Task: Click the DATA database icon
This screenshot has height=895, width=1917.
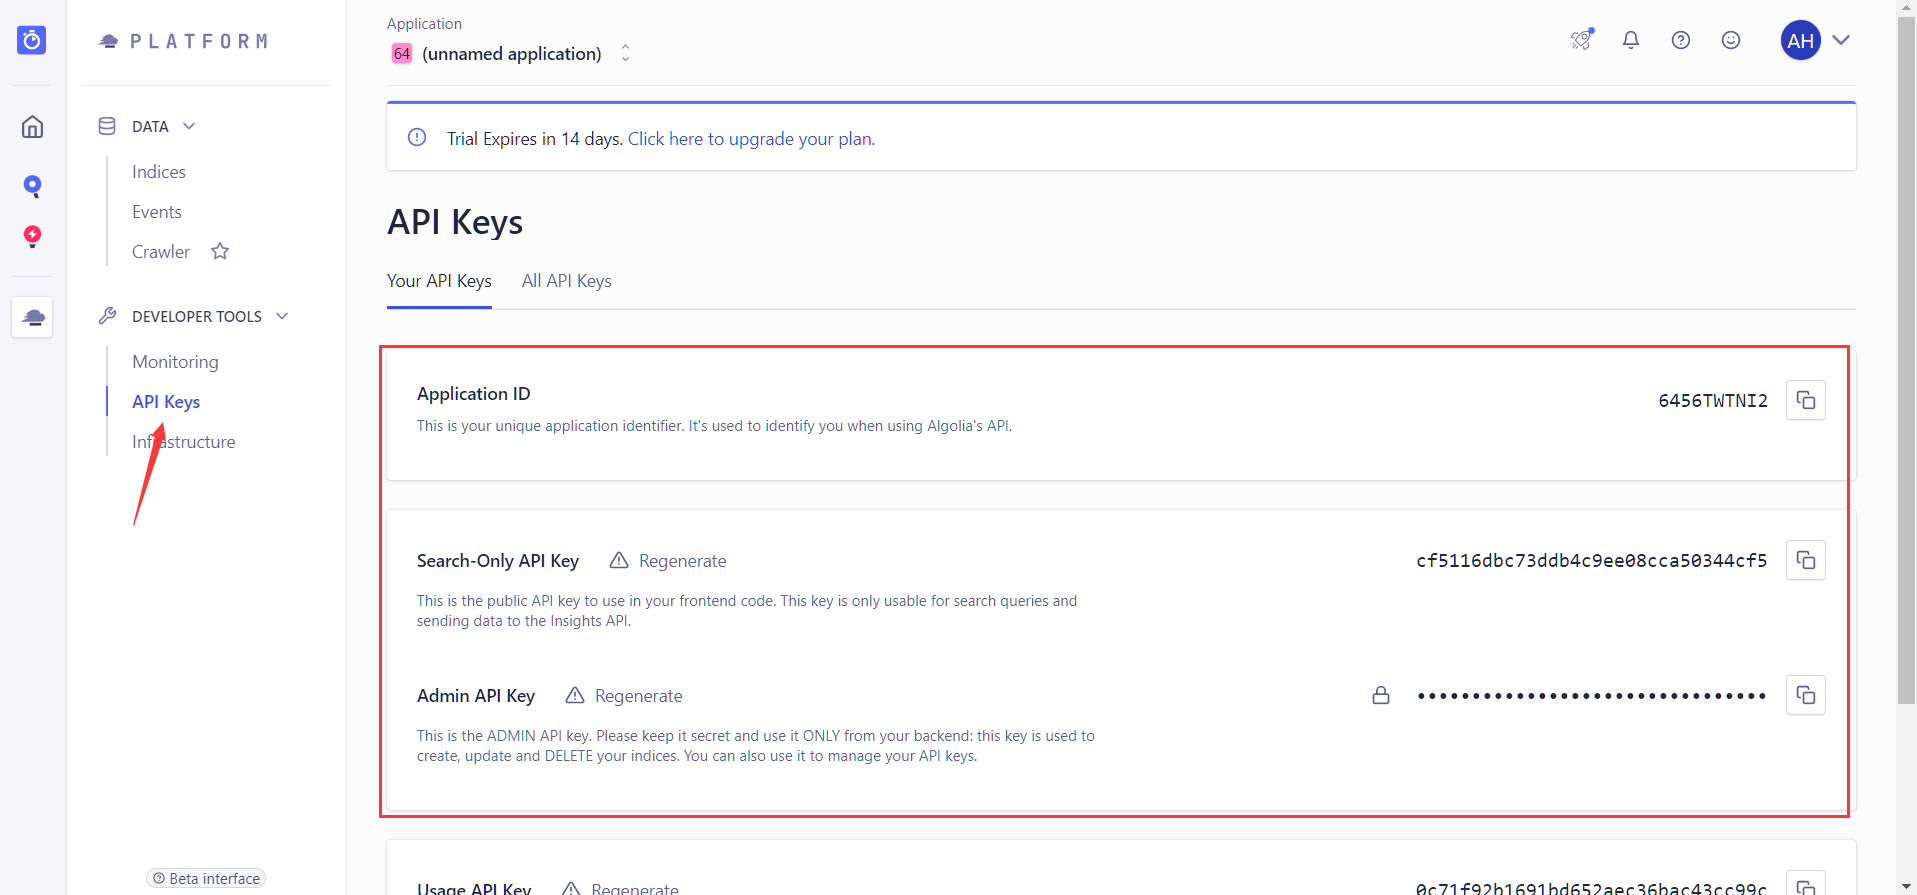Action: (x=107, y=126)
